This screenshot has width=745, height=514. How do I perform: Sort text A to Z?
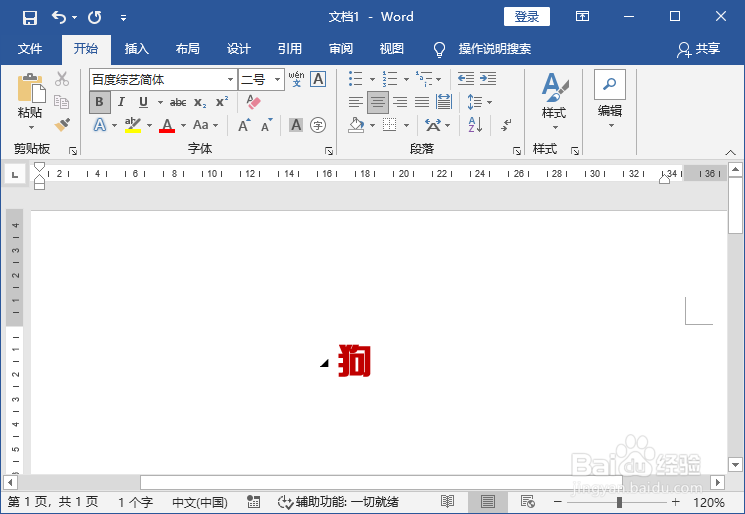click(x=475, y=125)
